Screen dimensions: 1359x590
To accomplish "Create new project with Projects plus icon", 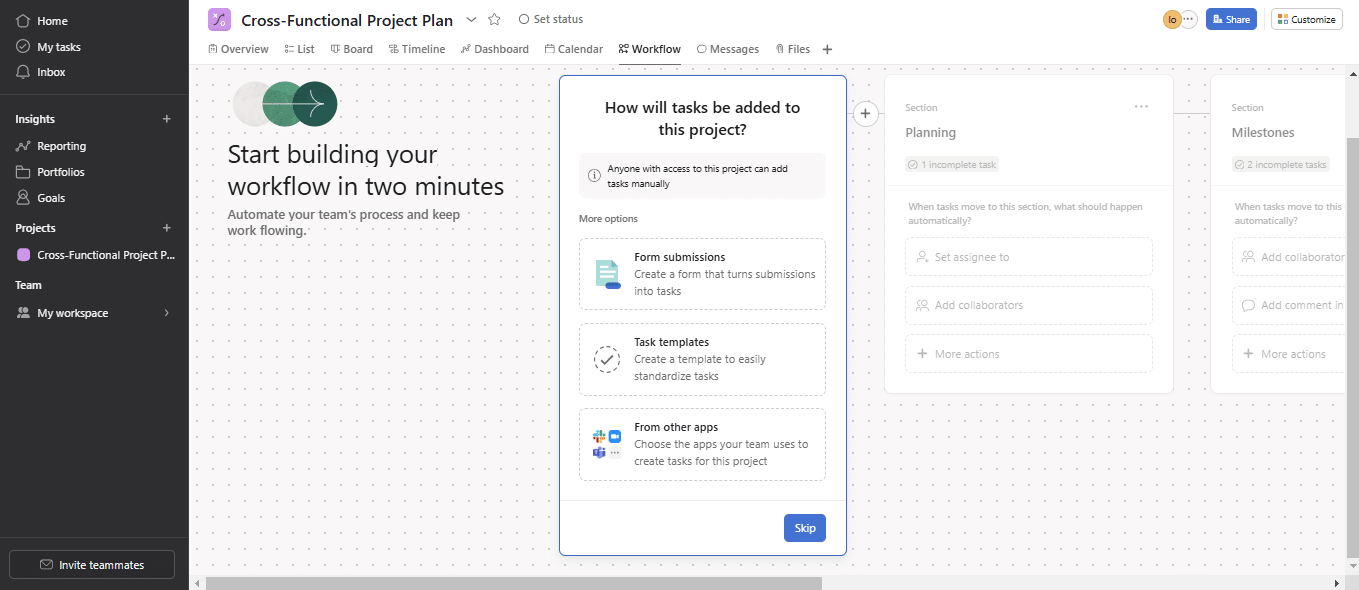I will (167, 228).
